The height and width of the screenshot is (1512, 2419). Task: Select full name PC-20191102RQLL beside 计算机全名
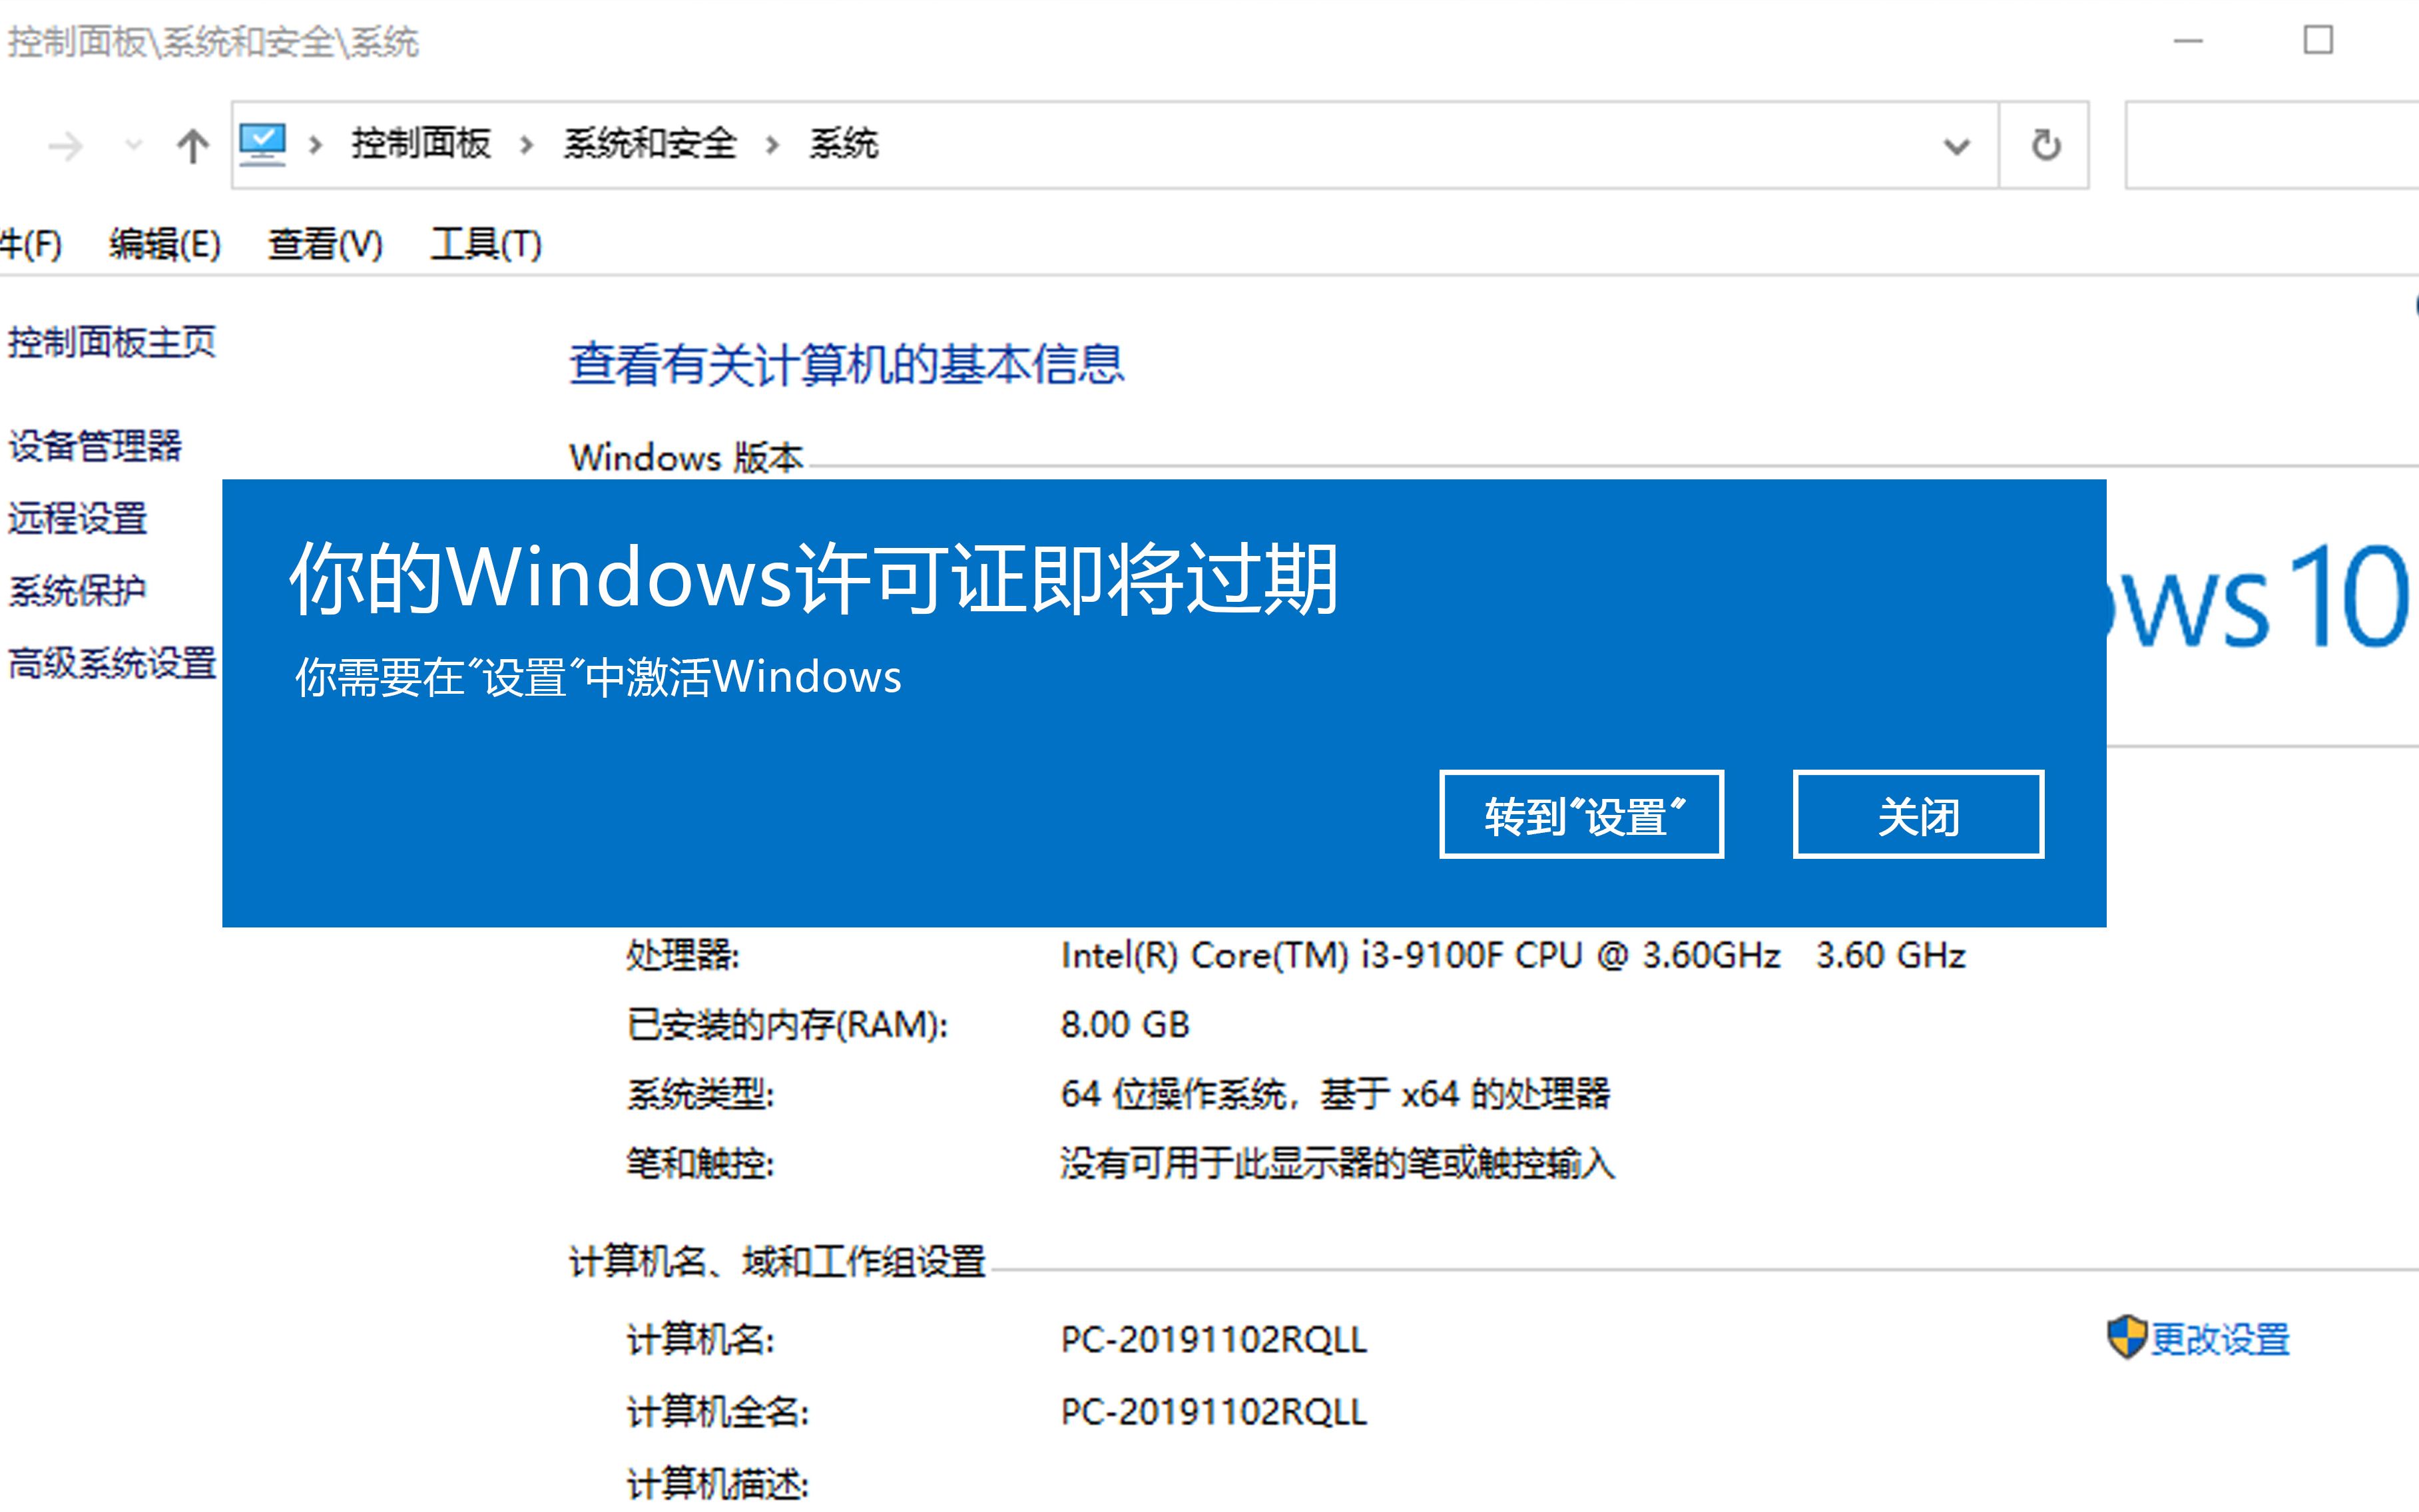[x=1213, y=1411]
